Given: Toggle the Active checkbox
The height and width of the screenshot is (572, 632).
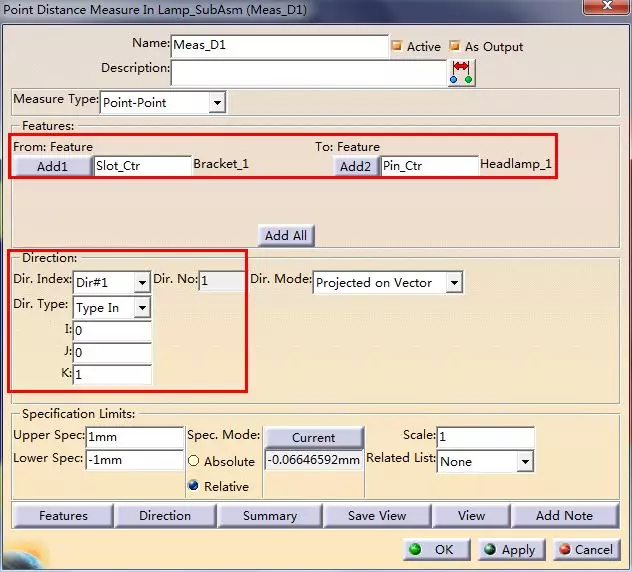Looking at the screenshot, I should click(x=397, y=46).
